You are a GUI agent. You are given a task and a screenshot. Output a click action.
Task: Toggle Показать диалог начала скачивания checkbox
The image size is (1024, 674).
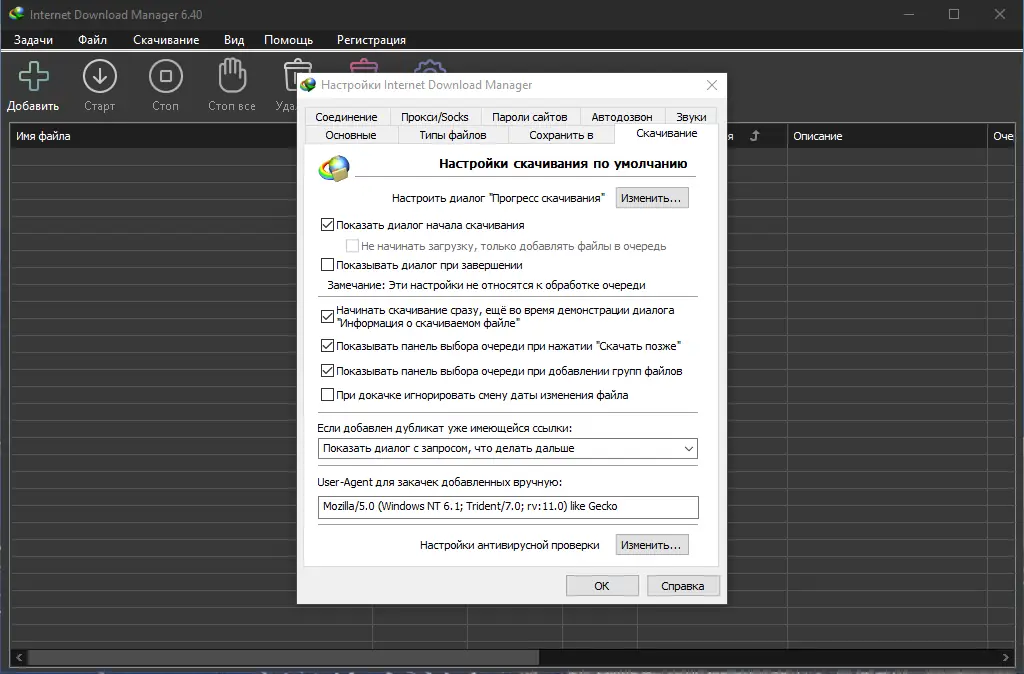click(327, 225)
